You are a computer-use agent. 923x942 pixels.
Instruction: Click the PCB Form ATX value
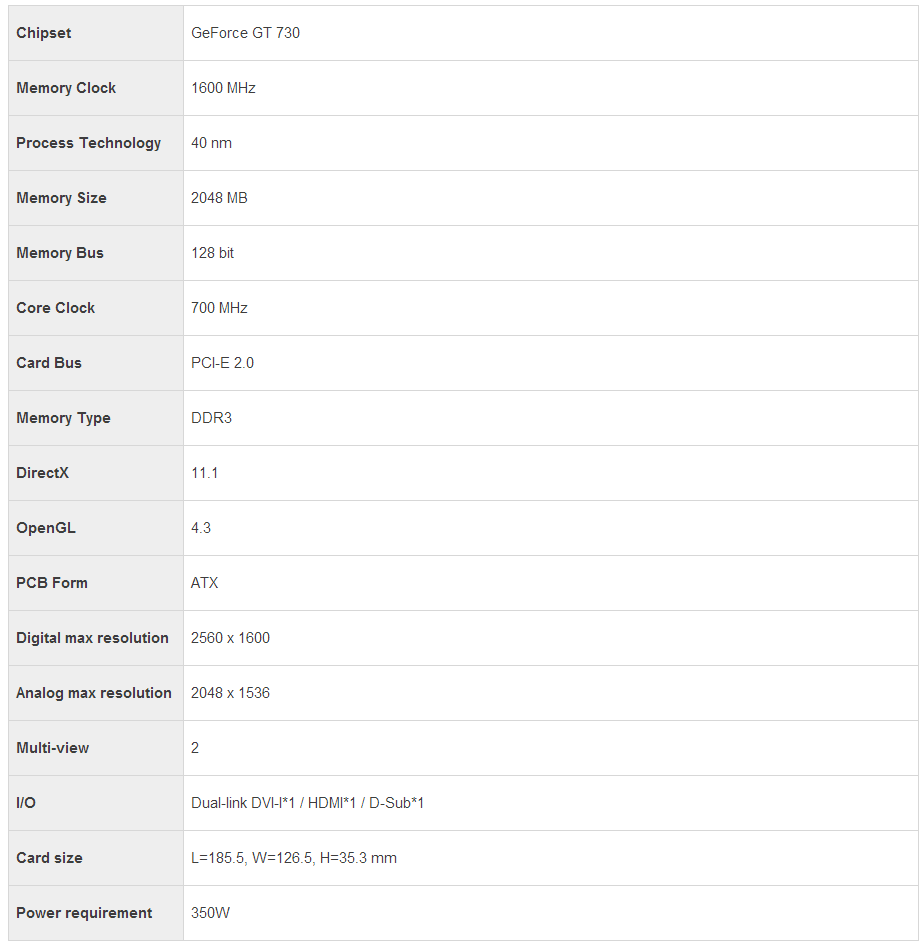204,583
